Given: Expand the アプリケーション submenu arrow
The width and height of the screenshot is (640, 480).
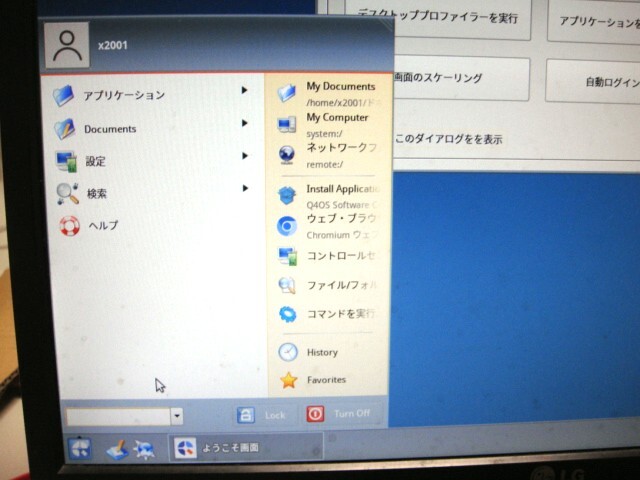Looking at the screenshot, I should 244,90.
